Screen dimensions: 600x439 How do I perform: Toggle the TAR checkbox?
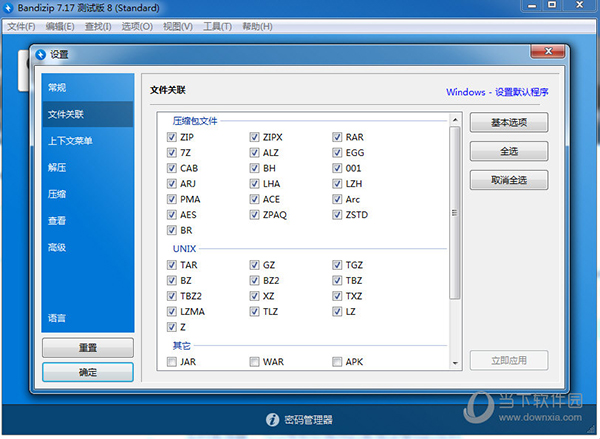pyautogui.click(x=172, y=265)
